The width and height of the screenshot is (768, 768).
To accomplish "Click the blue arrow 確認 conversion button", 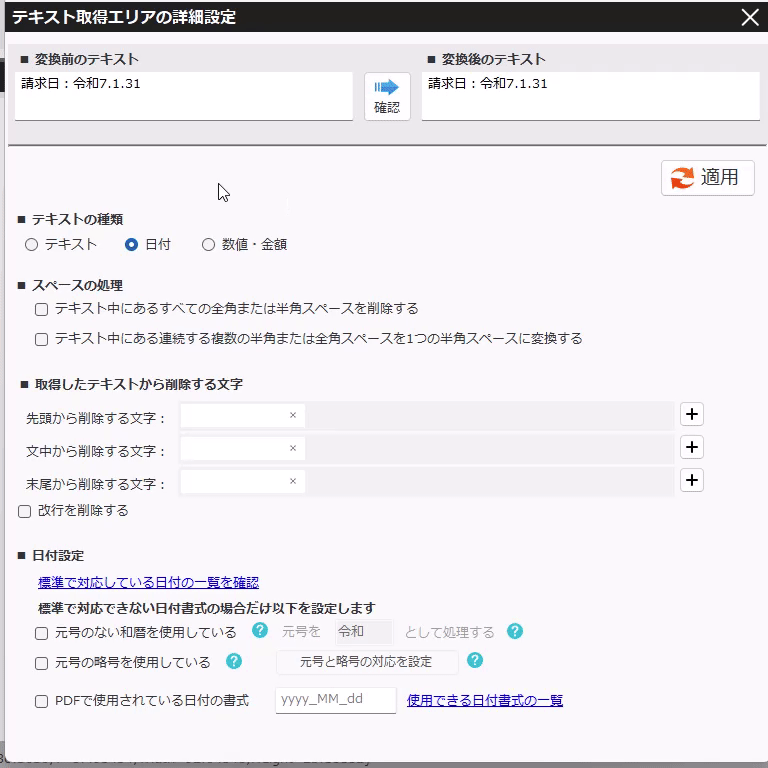I will (x=387, y=96).
